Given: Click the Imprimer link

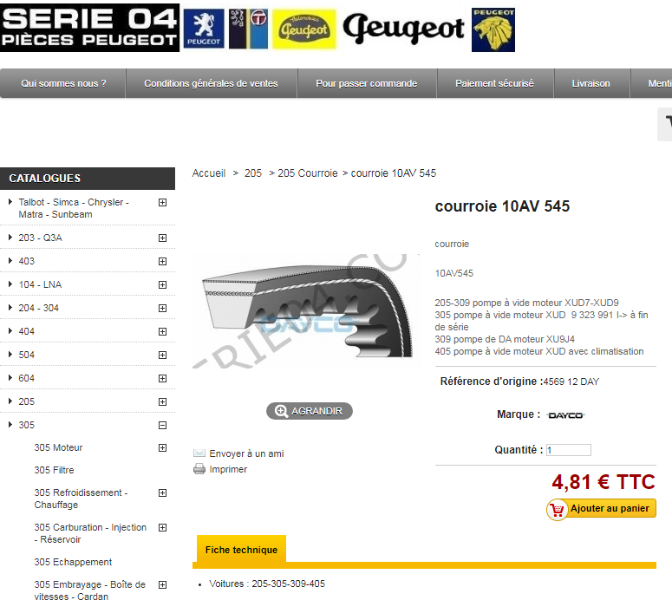Looking at the screenshot, I should pyautogui.click(x=228, y=469).
